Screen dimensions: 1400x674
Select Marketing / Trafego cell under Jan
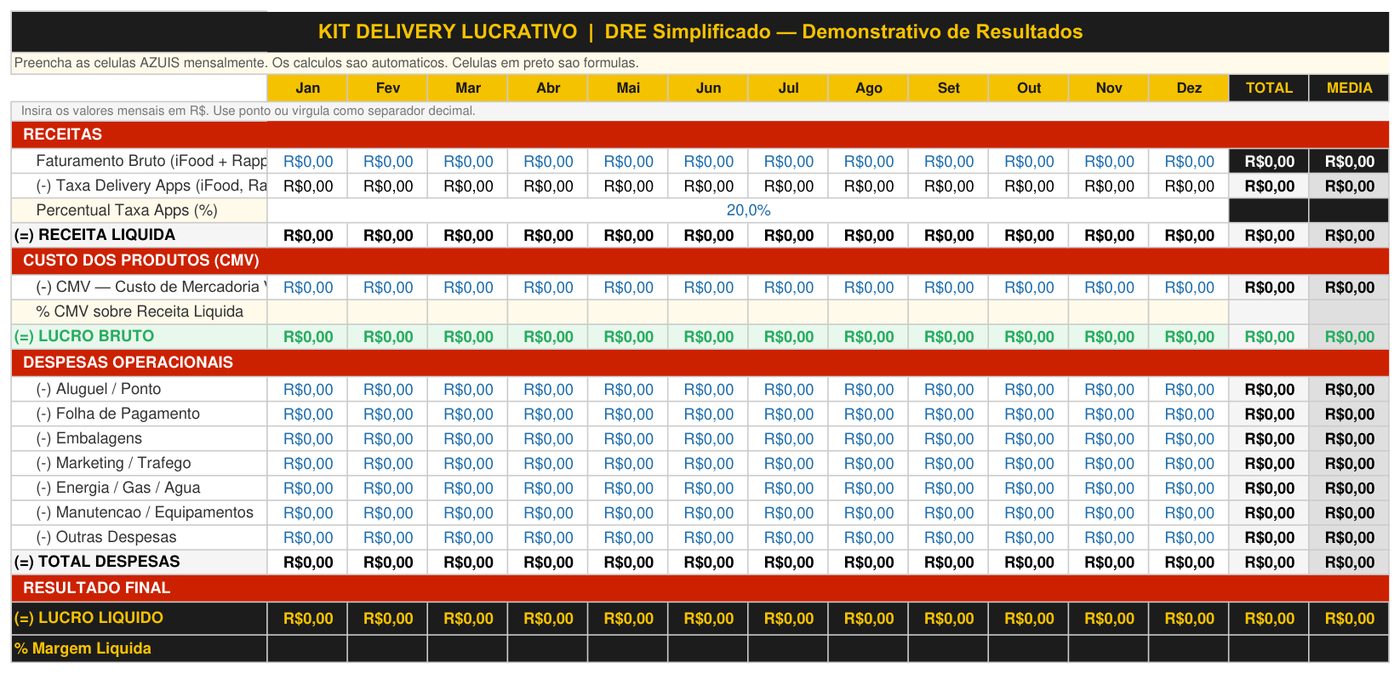pos(308,463)
